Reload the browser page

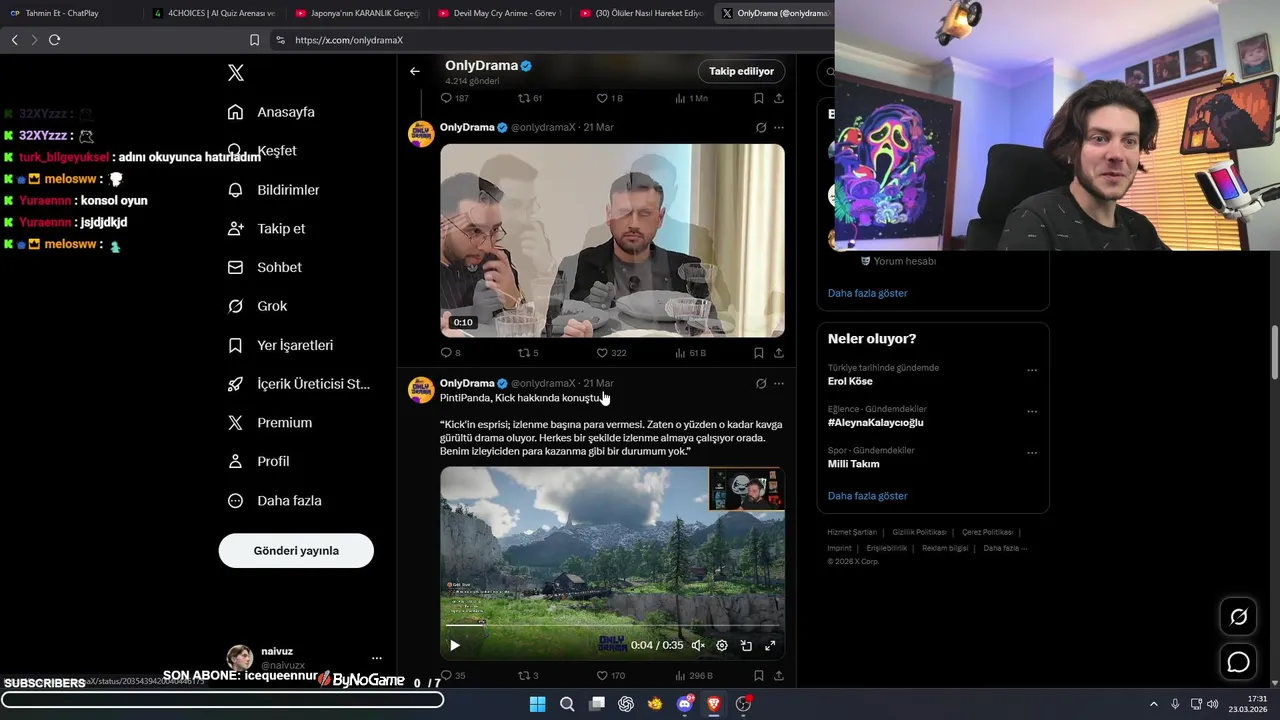click(x=54, y=40)
